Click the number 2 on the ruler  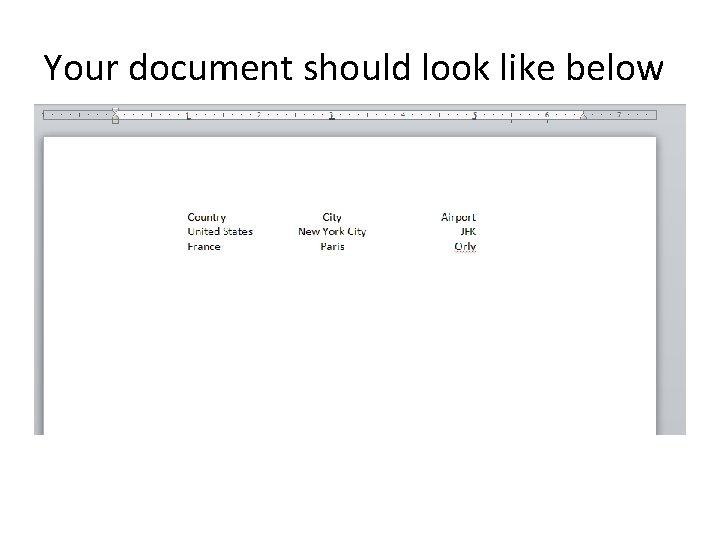(259, 115)
